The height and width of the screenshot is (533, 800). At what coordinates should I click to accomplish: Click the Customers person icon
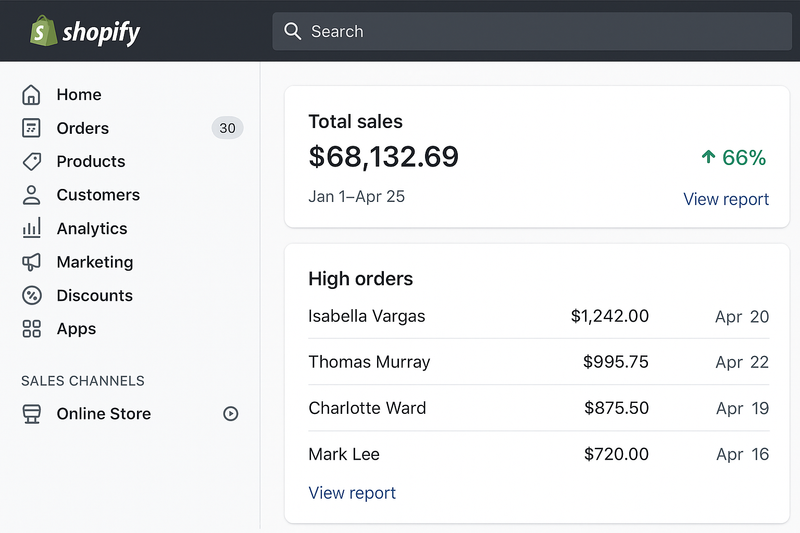(32, 195)
